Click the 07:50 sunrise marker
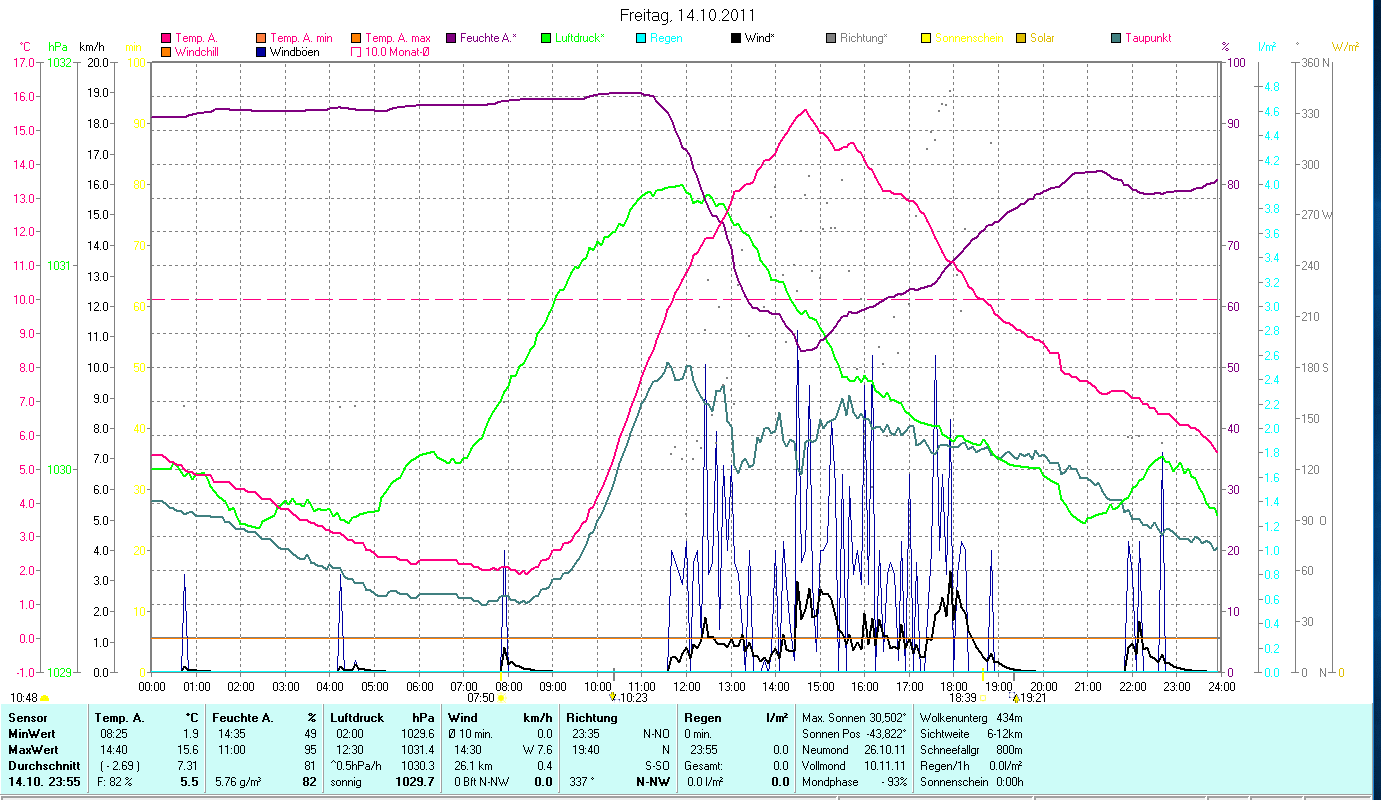Screen dimensions: 1381x800 tap(482, 698)
